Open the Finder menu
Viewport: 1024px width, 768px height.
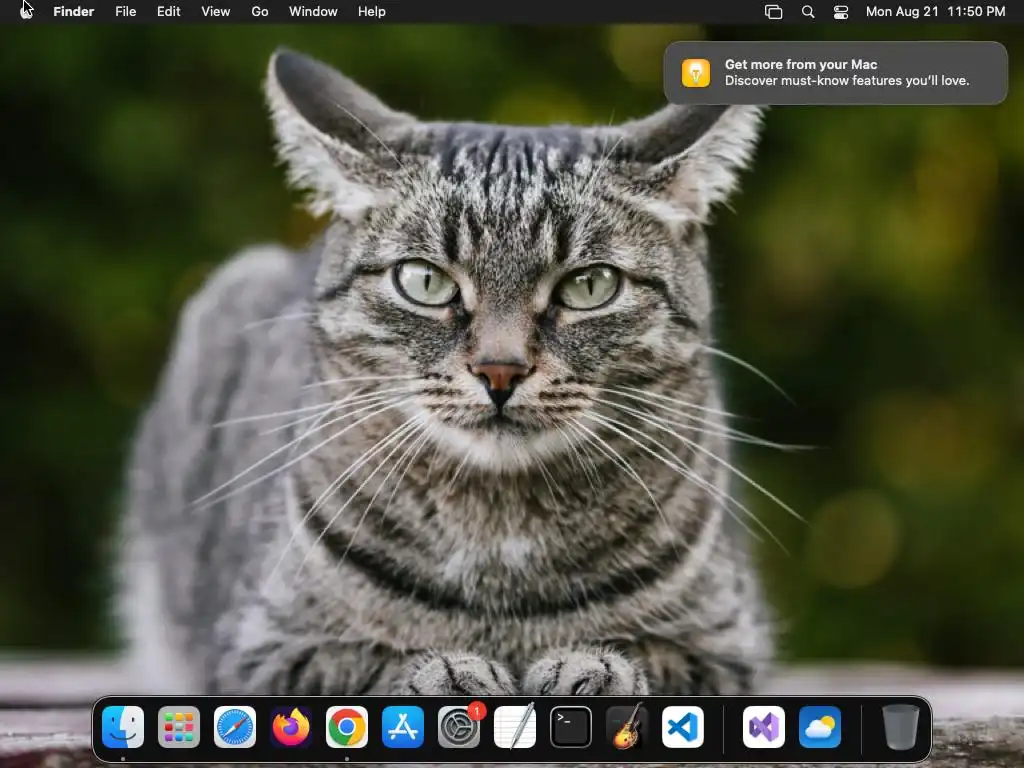74,12
